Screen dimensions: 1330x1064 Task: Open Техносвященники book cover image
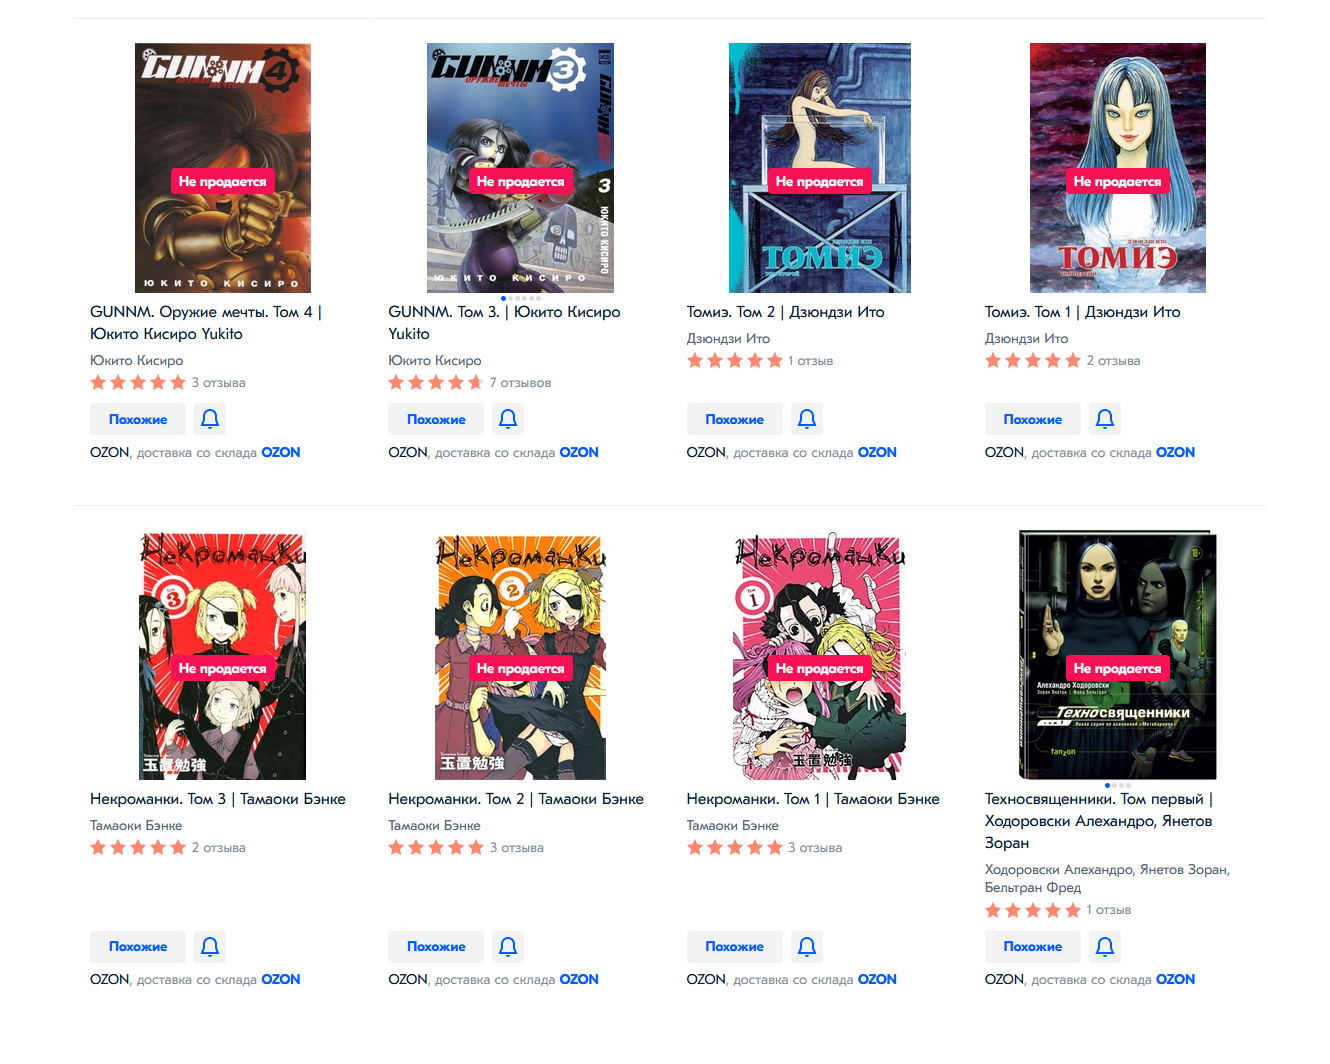(x=1117, y=655)
